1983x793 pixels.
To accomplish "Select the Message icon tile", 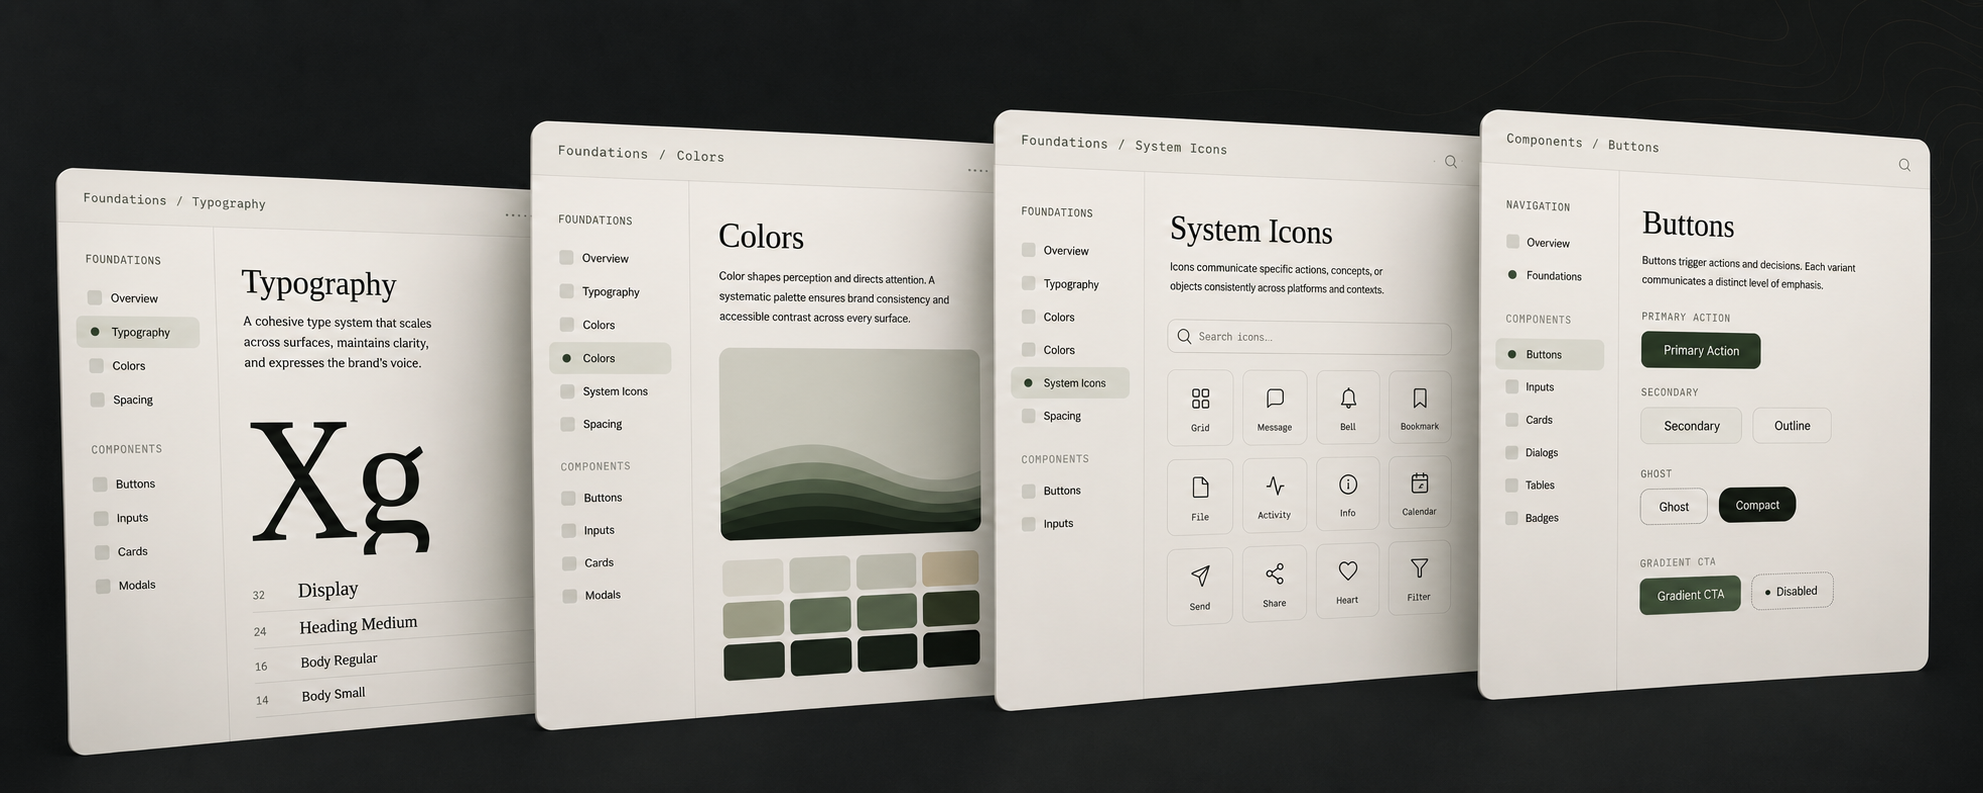I will pos(1275,407).
